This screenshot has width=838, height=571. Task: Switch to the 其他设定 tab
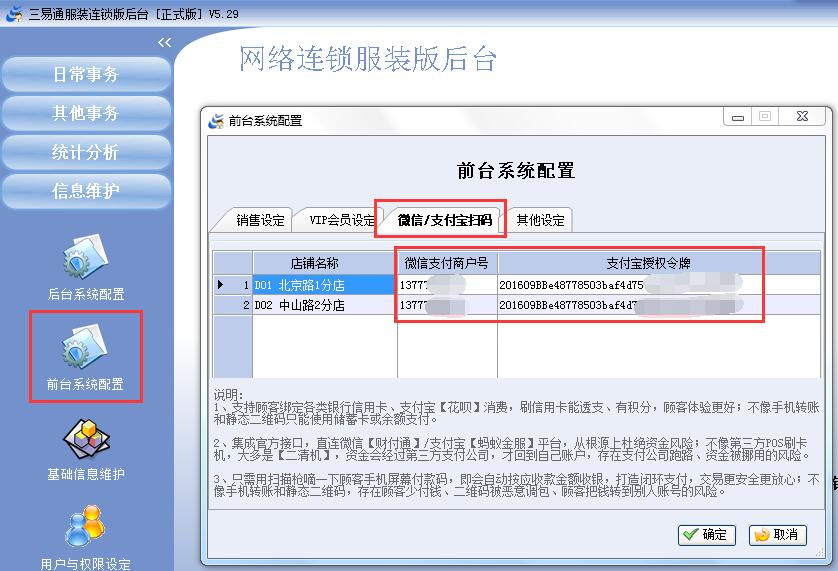click(x=540, y=220)
